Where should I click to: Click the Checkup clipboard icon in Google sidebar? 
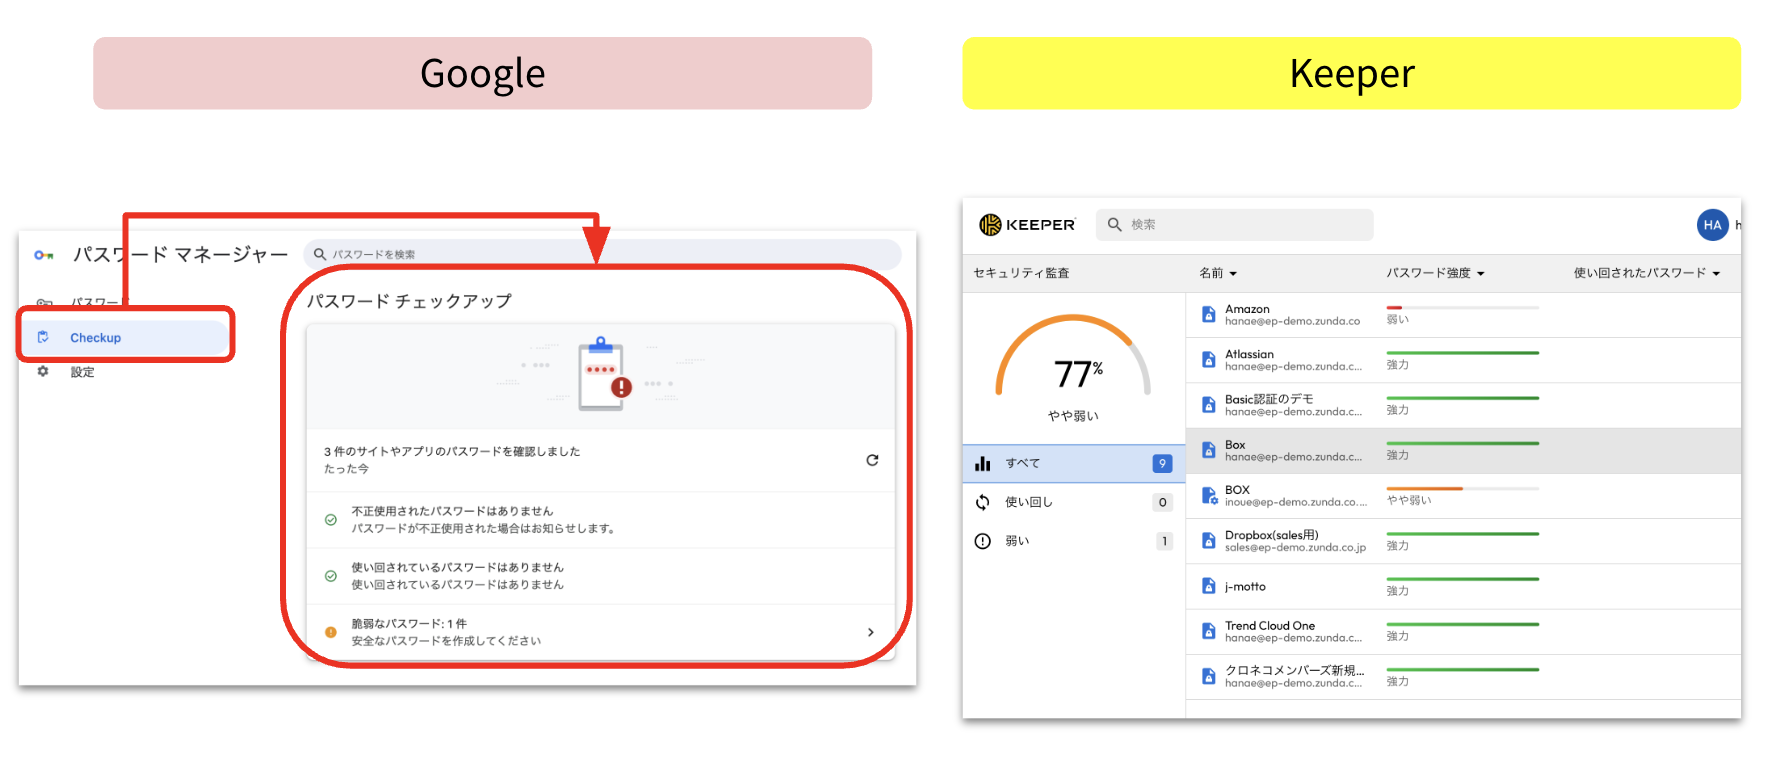click(x=43, y=337)
